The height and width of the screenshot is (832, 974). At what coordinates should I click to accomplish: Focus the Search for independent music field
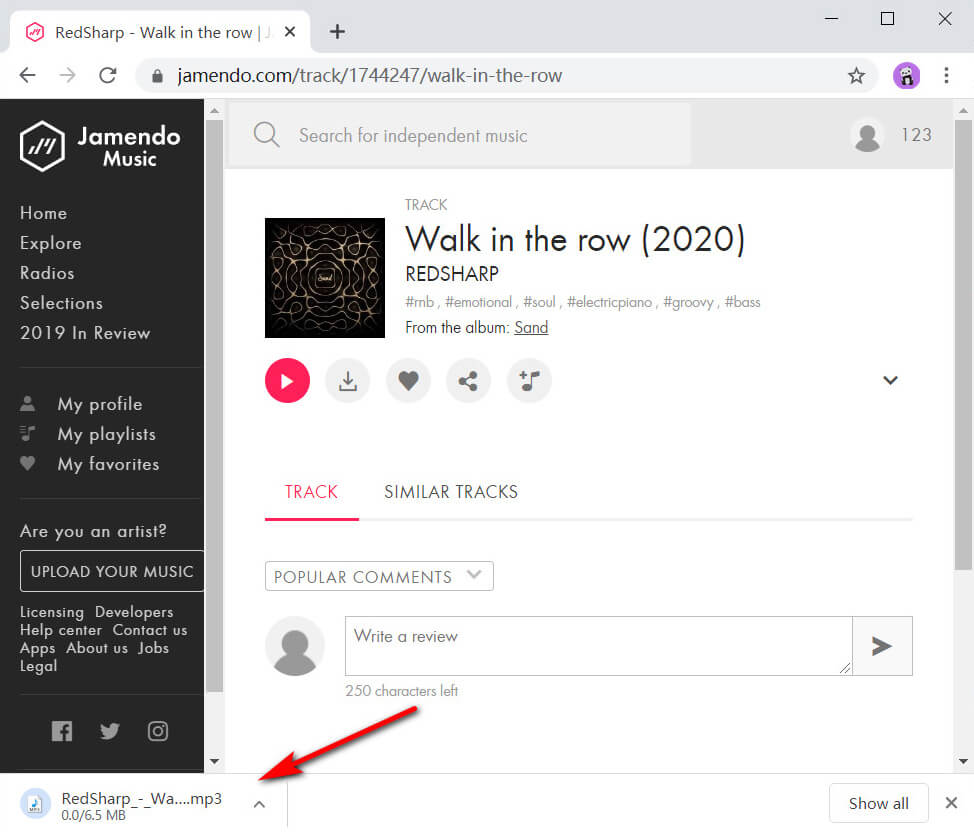(460, 134)
